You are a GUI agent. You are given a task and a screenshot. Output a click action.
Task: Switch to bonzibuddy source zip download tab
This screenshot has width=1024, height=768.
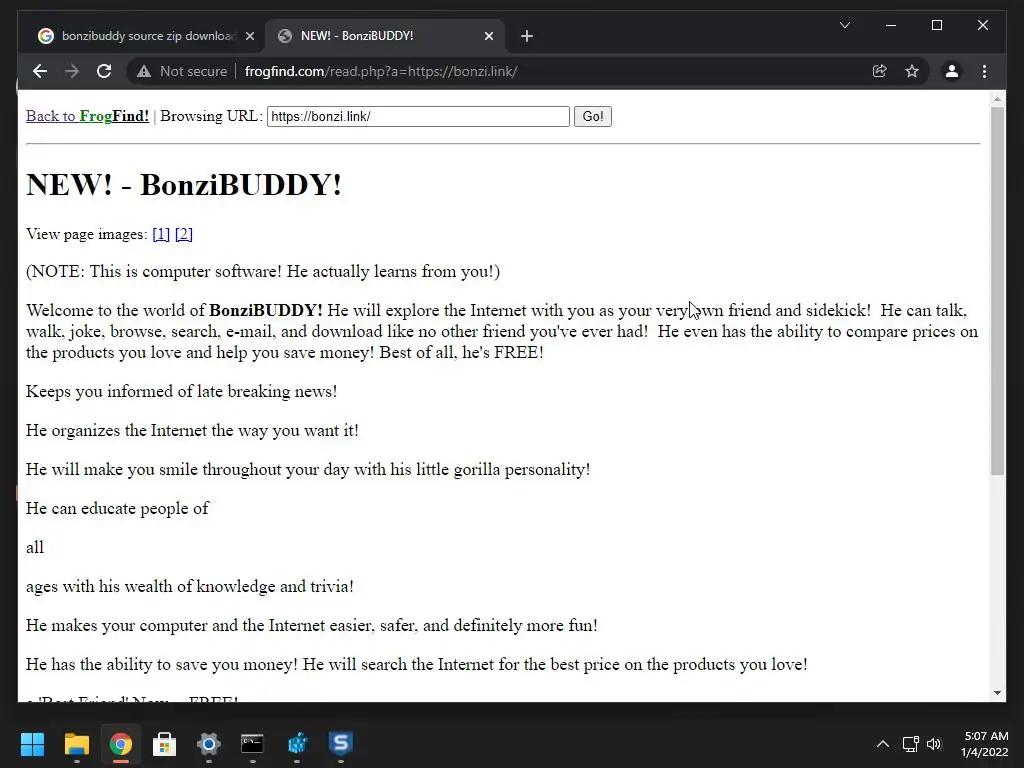tap(146, 36)
